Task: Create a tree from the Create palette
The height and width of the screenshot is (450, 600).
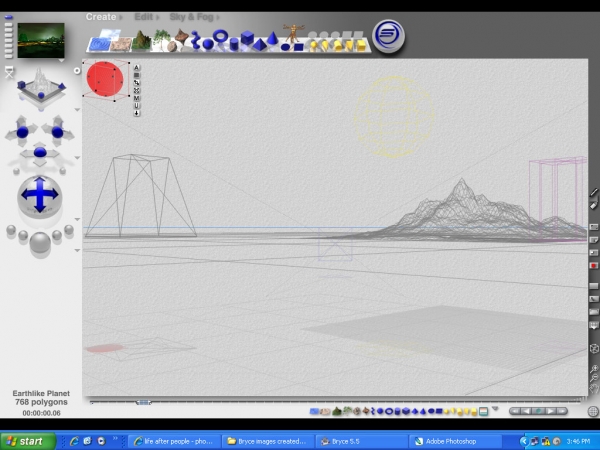Action: pos(161,38)
